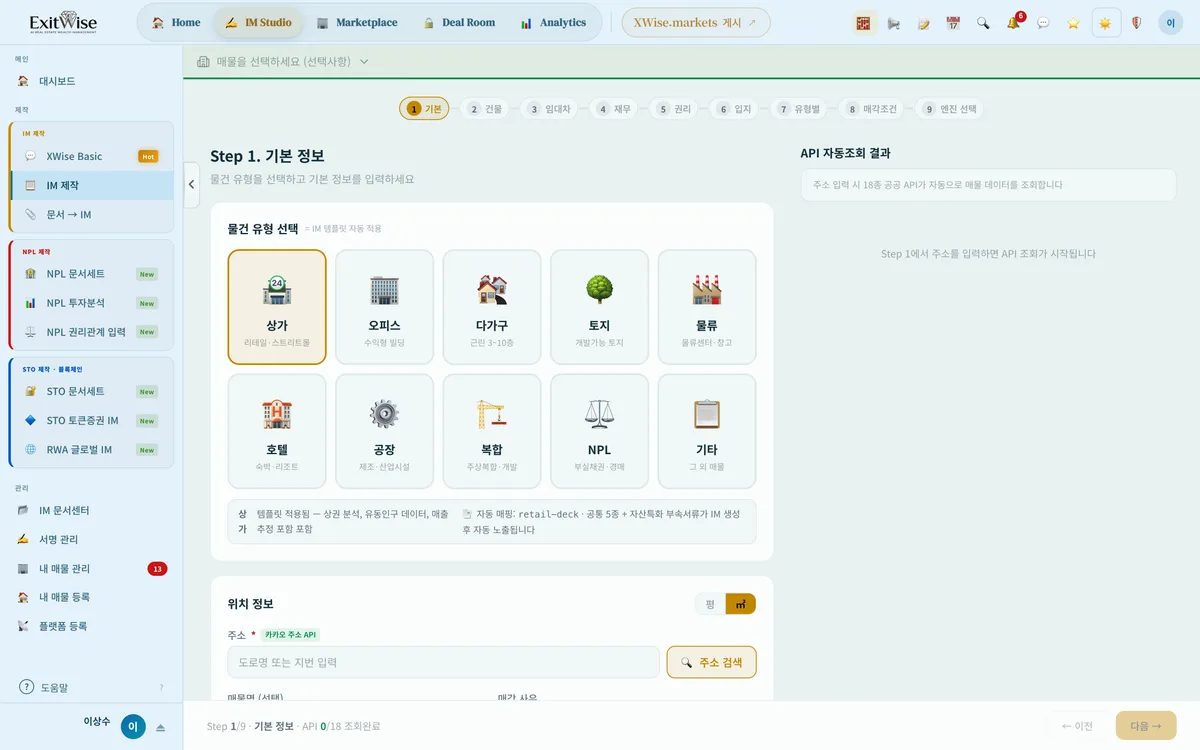Open NPL 문서세트 in sidebar
This screenshot has width=1200, height=750.
tap(92, 273)
